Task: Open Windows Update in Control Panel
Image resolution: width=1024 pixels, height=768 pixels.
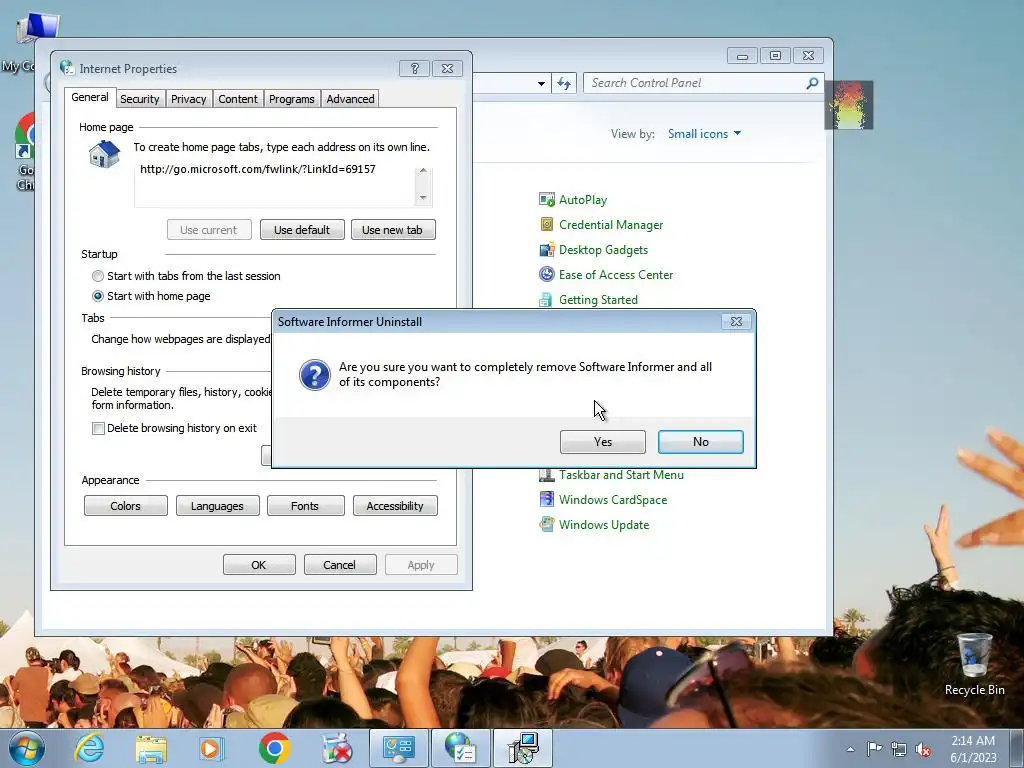Action: [x=603, y=525]
